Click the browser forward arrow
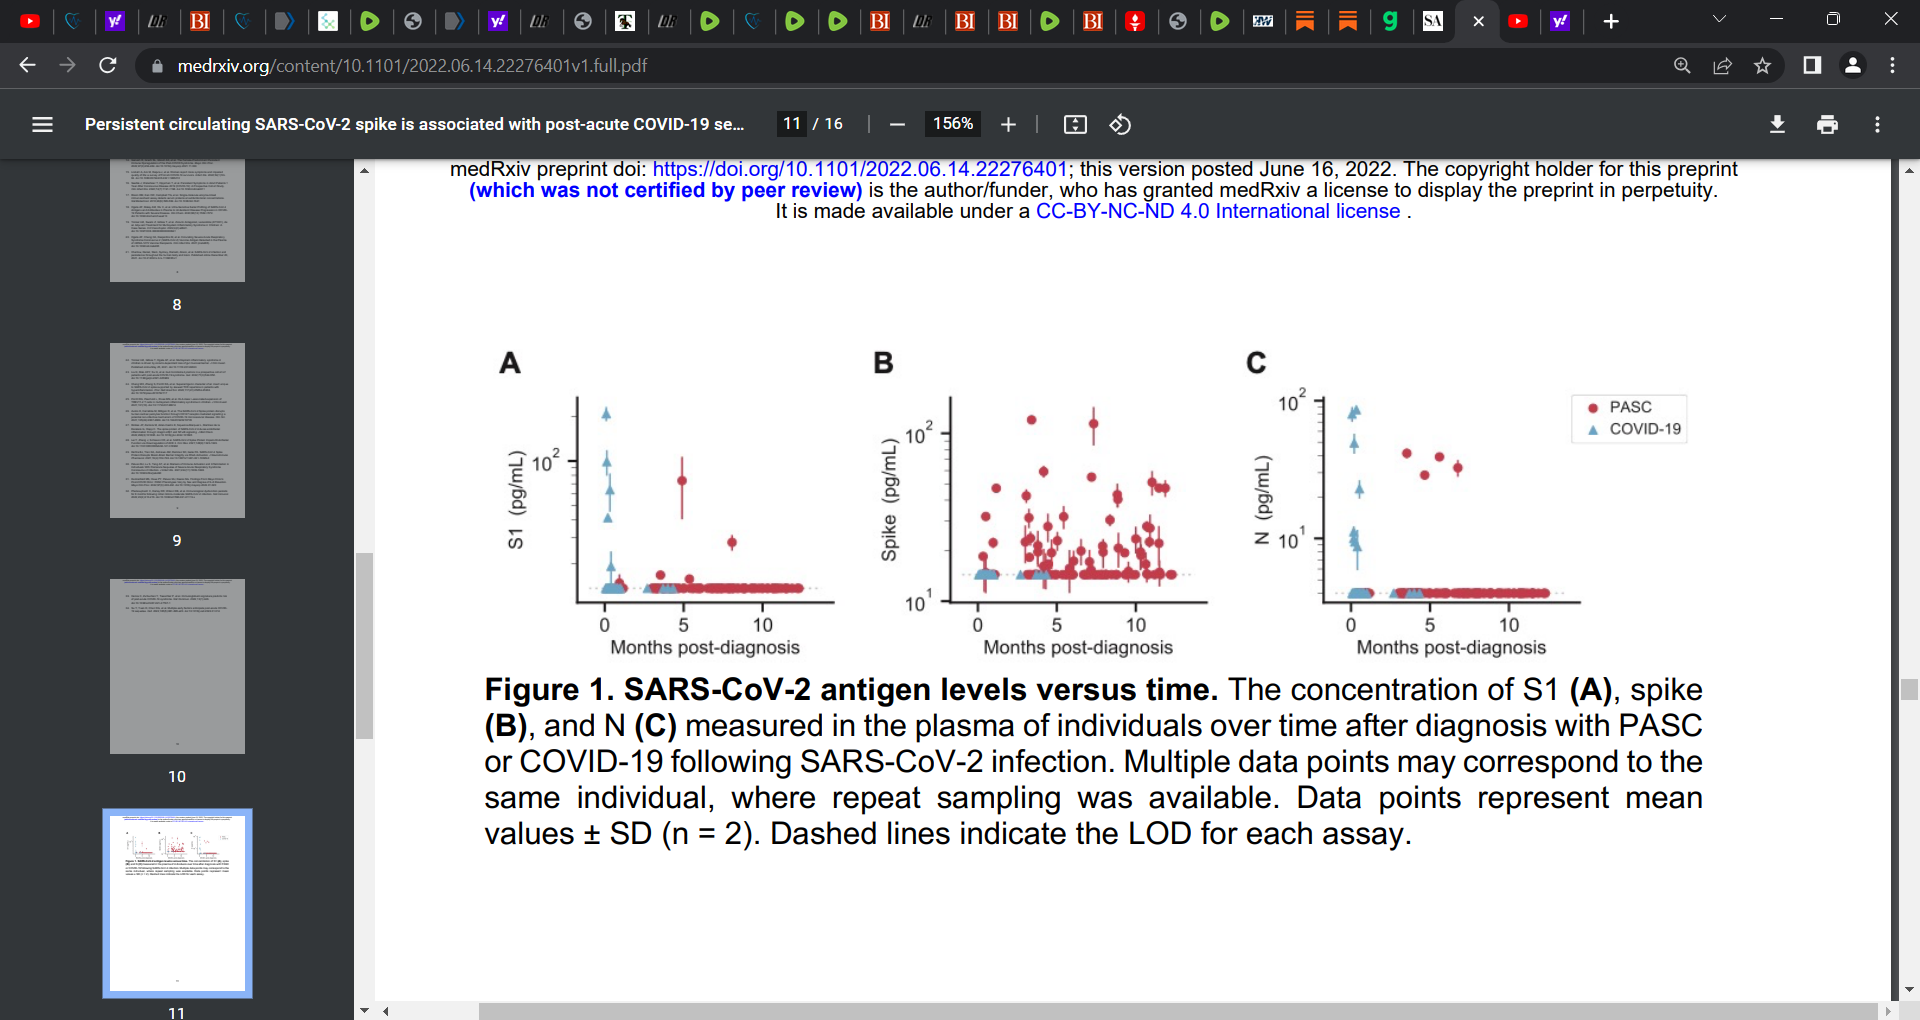This screenshot has height=1020, width=1920. click(67, 65)
